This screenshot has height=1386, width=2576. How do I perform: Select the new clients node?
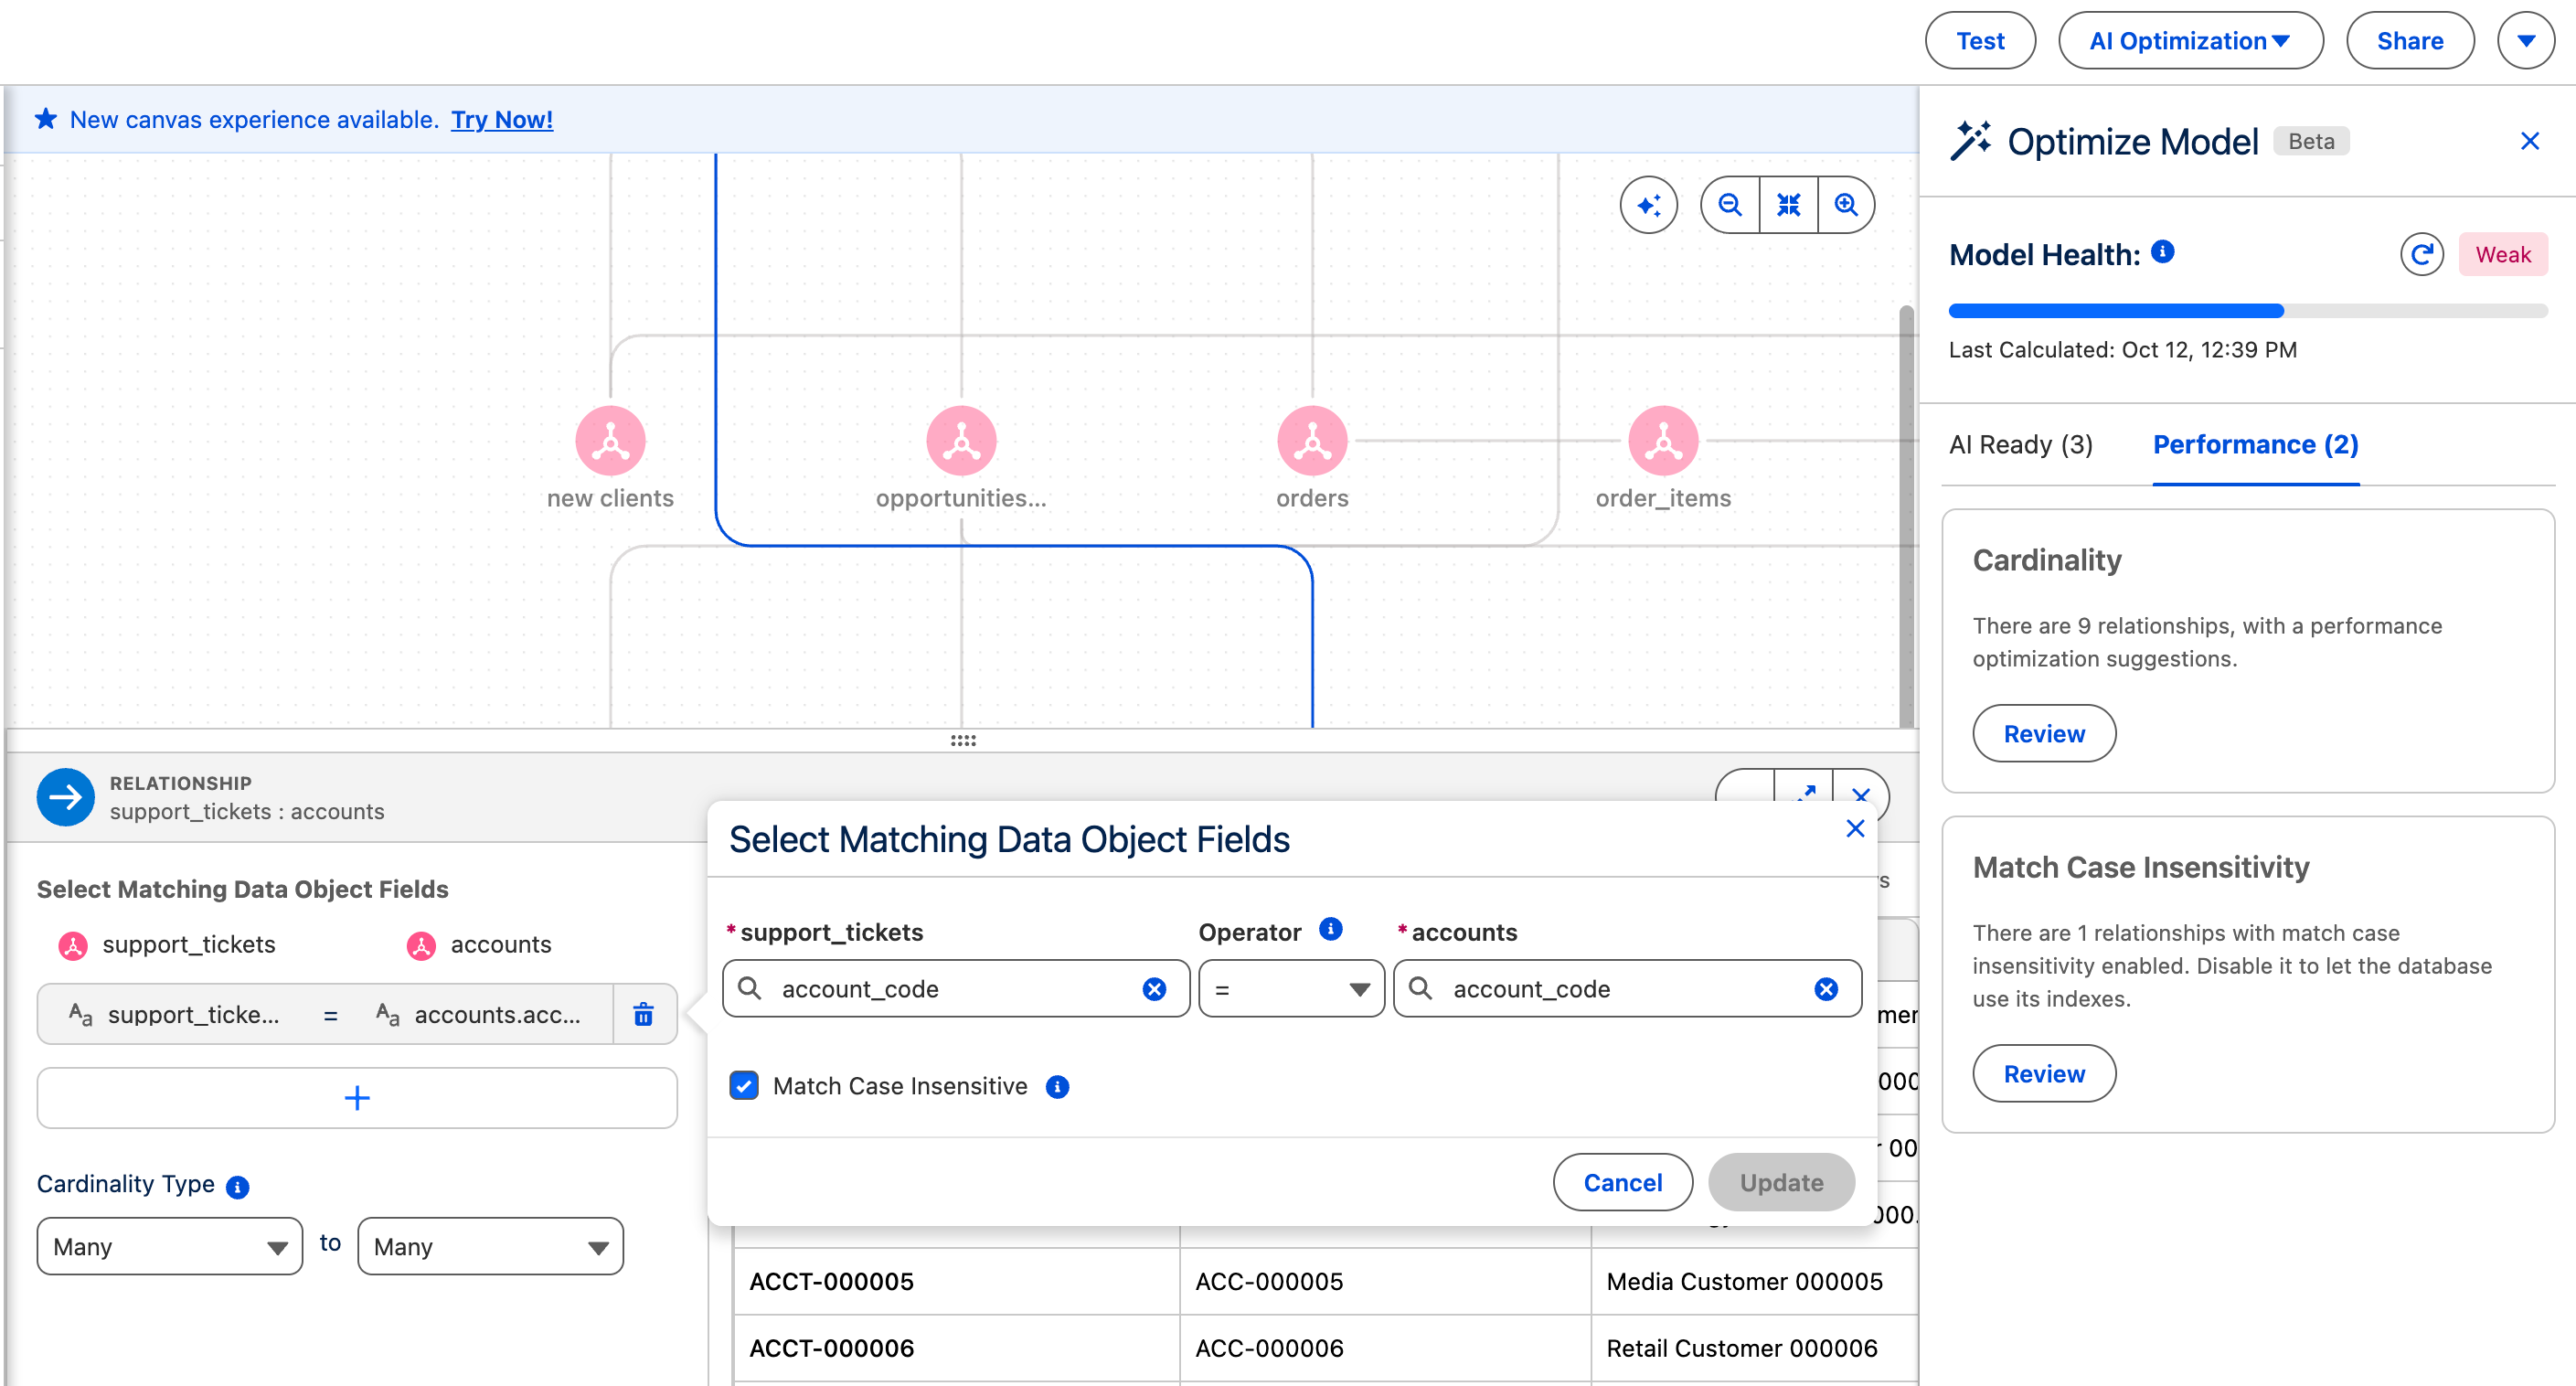(x=610, y=441)
